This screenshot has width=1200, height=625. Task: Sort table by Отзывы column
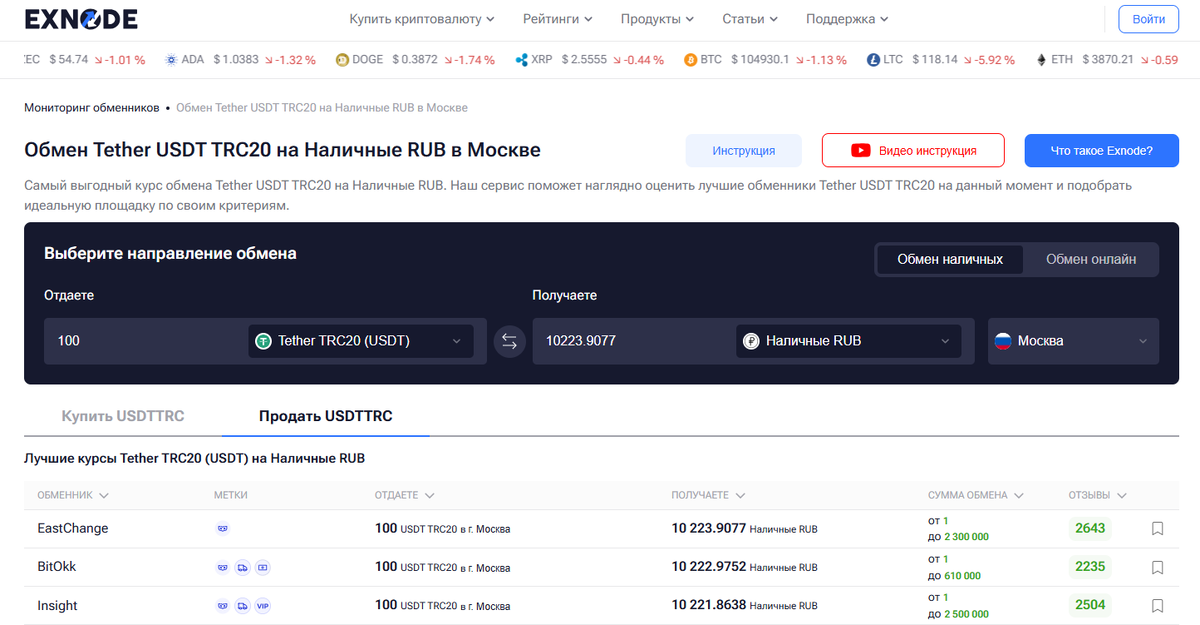pyautogui.click(x=1098, y=495)
